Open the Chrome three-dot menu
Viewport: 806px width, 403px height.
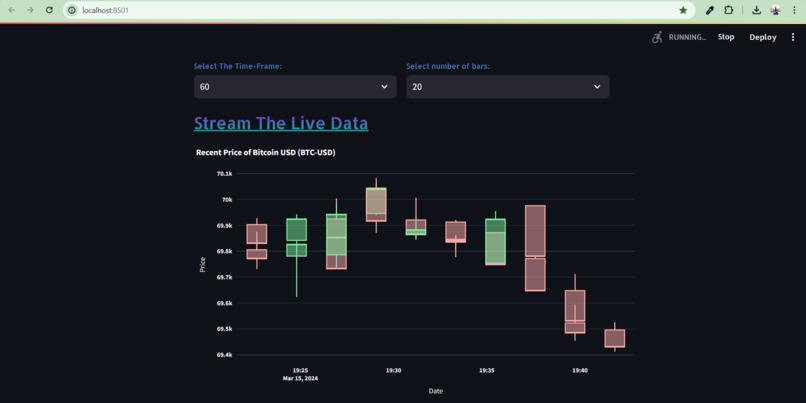[794, 10]
